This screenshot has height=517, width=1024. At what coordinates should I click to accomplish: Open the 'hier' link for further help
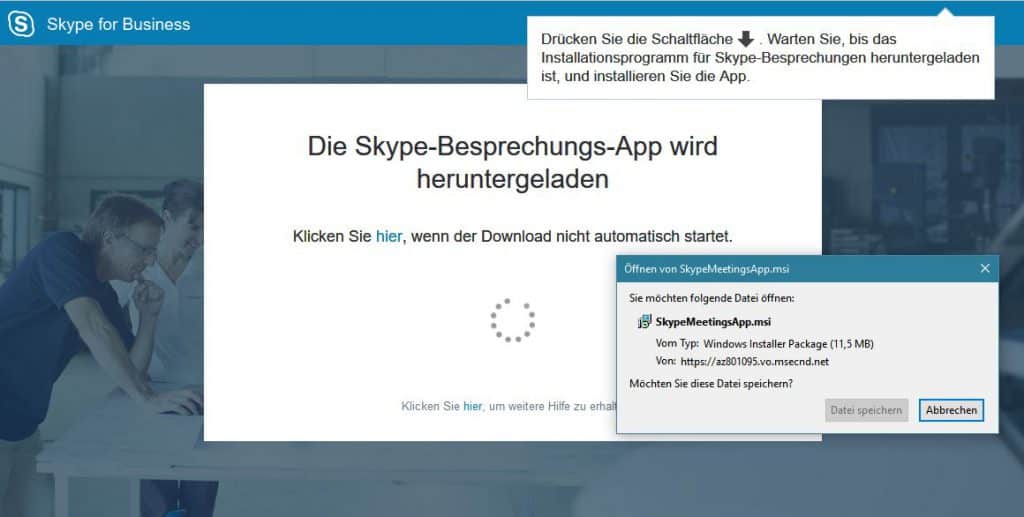472,406
